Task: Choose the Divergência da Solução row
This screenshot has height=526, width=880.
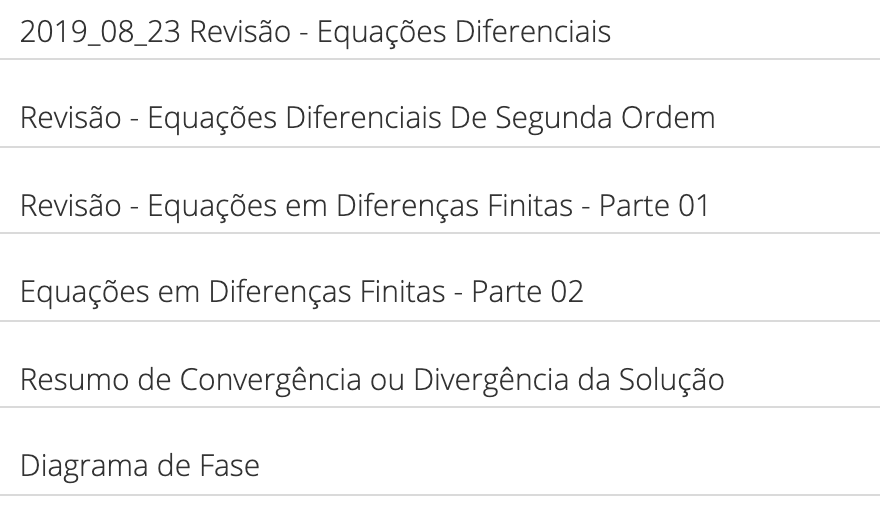Action: [440, 364]
